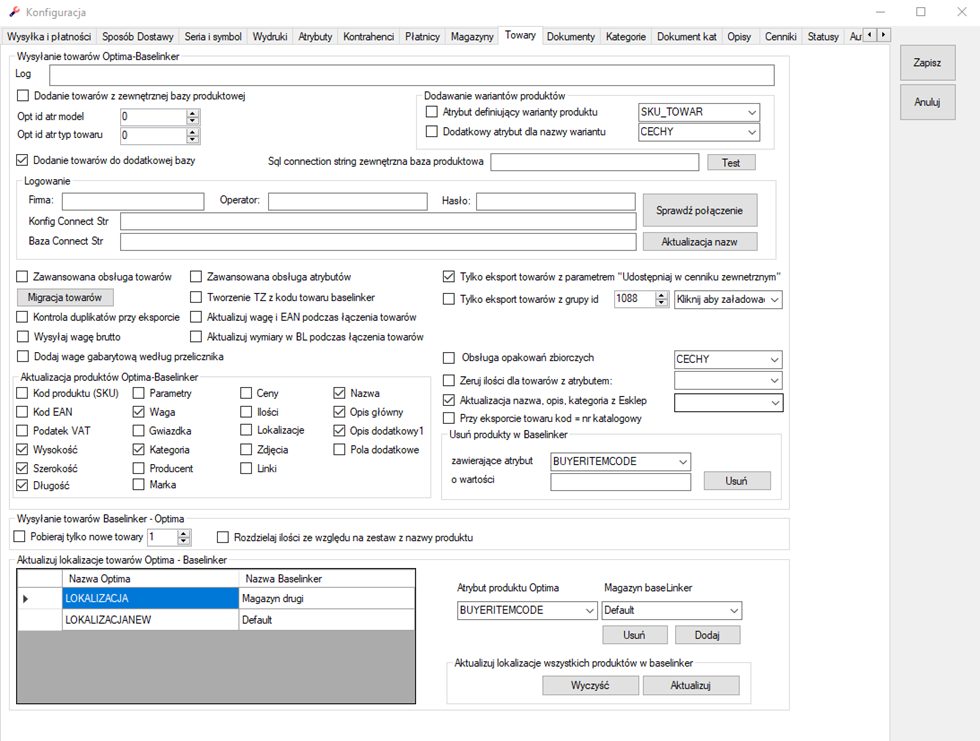Image resolution: width=980 pixels, height=741 pixels.
Task: Open the BUYERITEMCODE dropdown under Usuń produkty
Action: pyautogui.click(x=683, y=462)
